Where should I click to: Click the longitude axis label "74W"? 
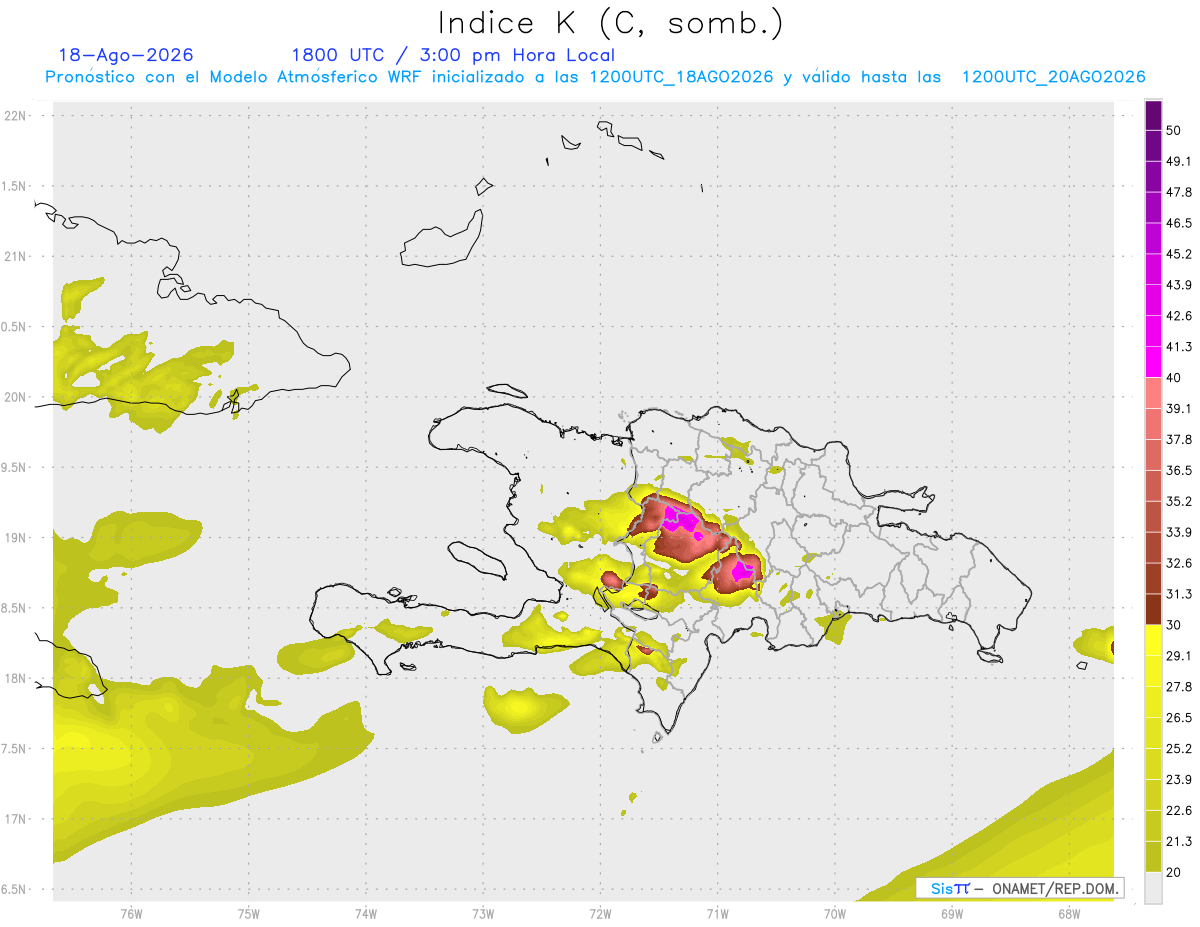point(366,914)
